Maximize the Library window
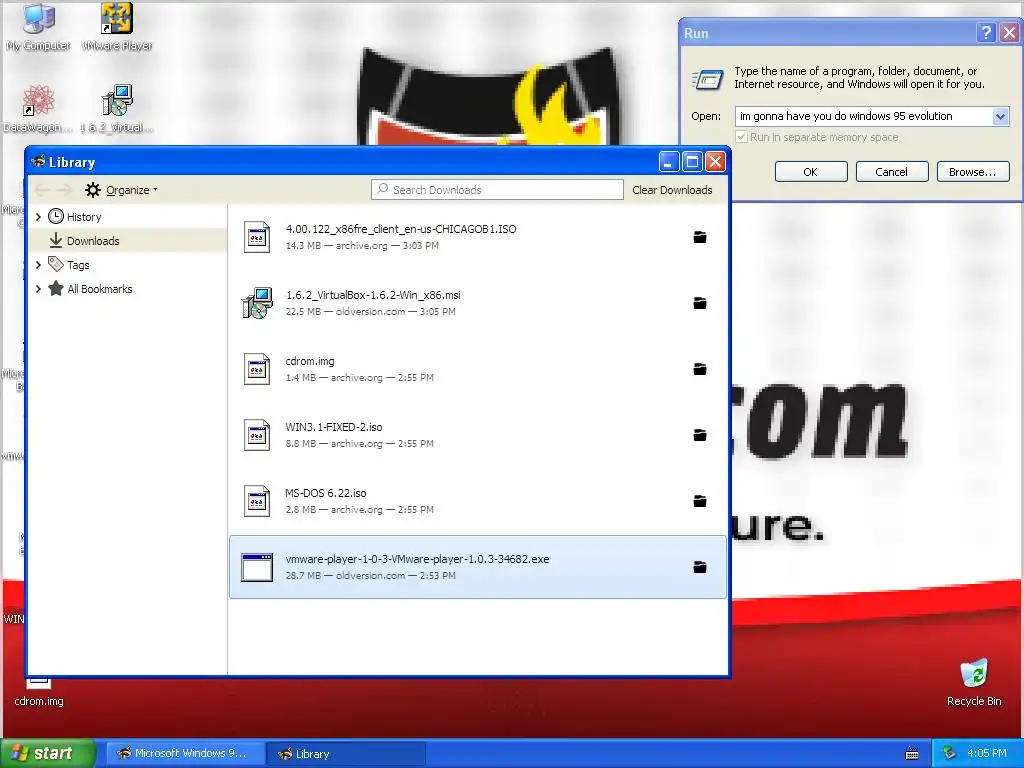Viewport: 1024px width, 768px height. pos(692,162)
